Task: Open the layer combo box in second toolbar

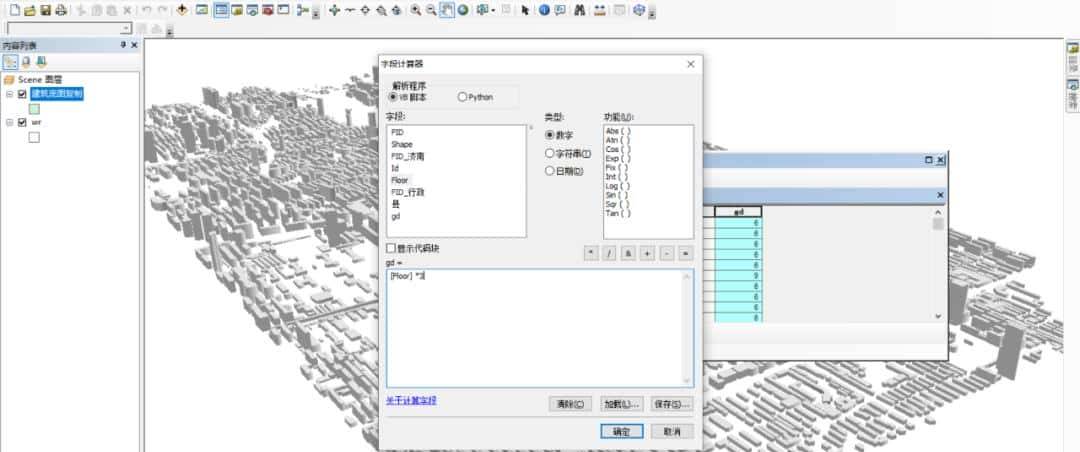Action: coord(69,28)
